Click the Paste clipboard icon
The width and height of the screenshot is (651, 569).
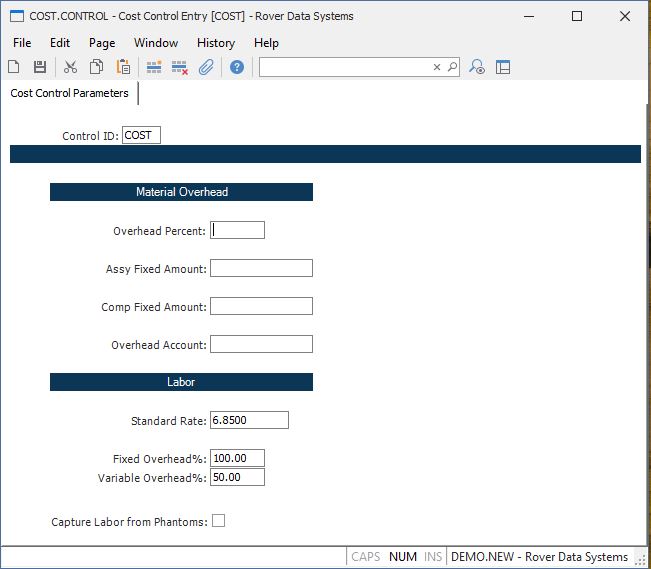(x=123, y=67)
